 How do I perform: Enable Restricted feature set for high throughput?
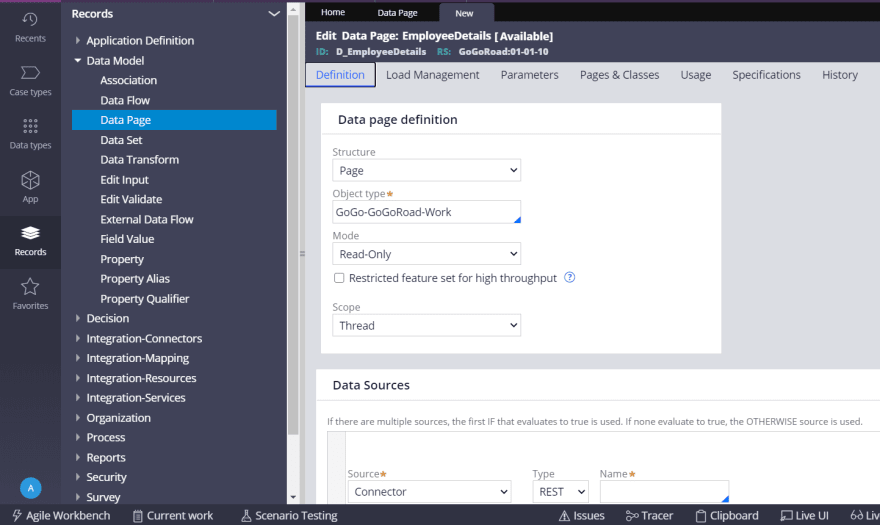point(339,278)
